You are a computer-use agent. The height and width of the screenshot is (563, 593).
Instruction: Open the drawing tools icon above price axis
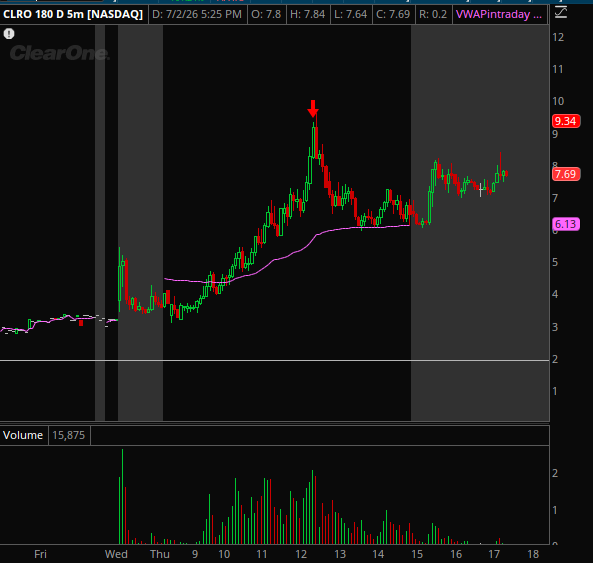pyautogui.click(x=560, y=13)
